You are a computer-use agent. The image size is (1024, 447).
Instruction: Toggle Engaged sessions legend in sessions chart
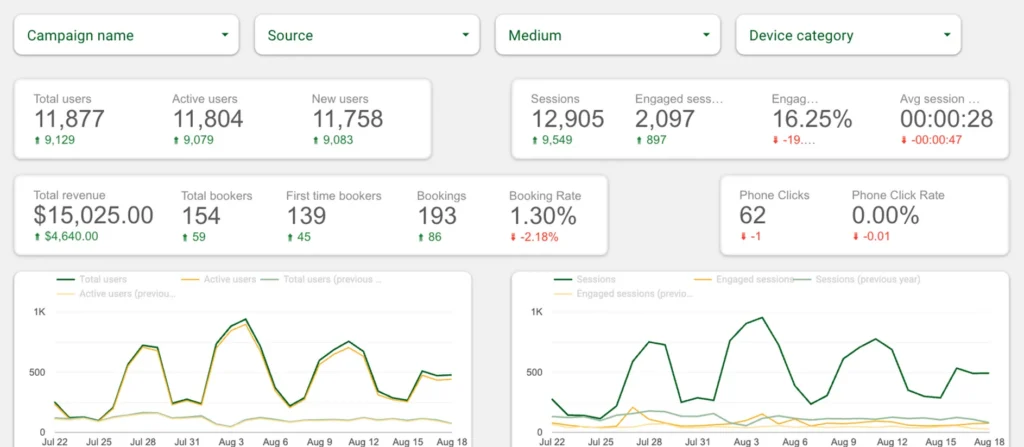[x=744, y=280]
